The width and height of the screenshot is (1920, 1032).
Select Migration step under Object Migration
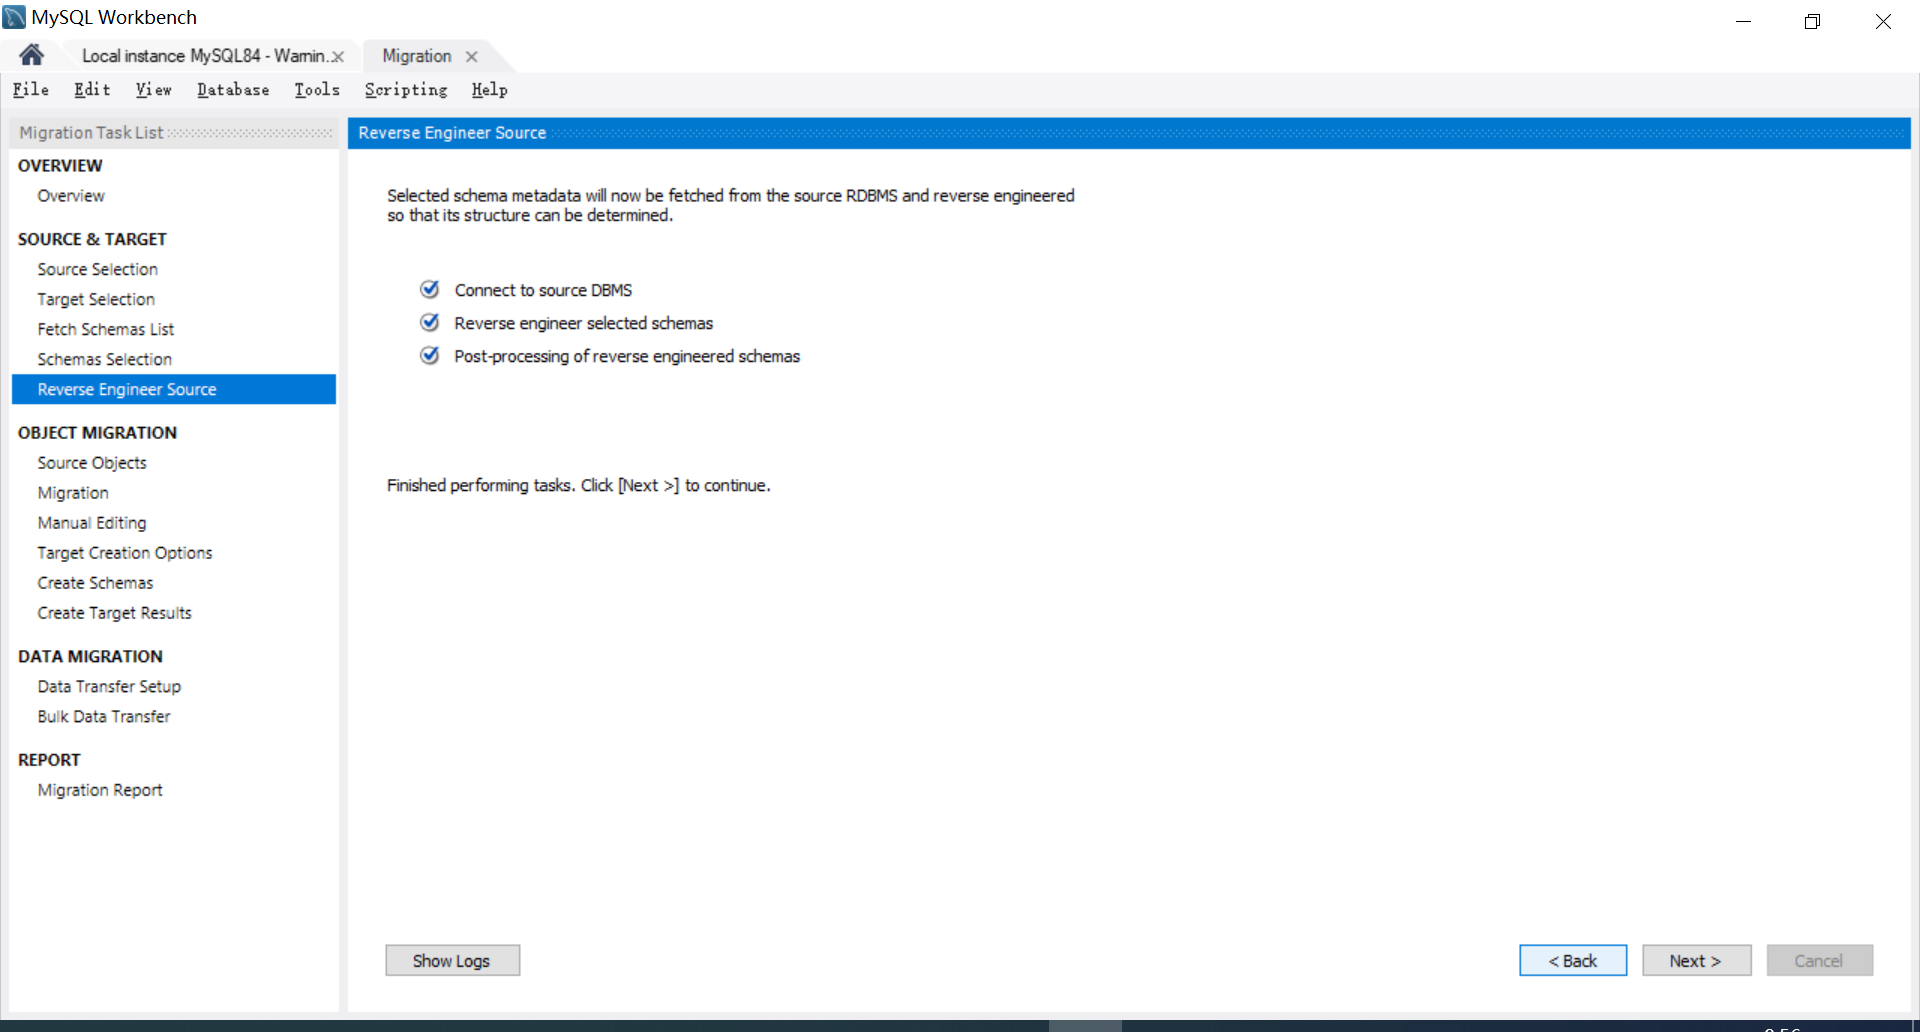pyautogui.click(x=73, y=493)
